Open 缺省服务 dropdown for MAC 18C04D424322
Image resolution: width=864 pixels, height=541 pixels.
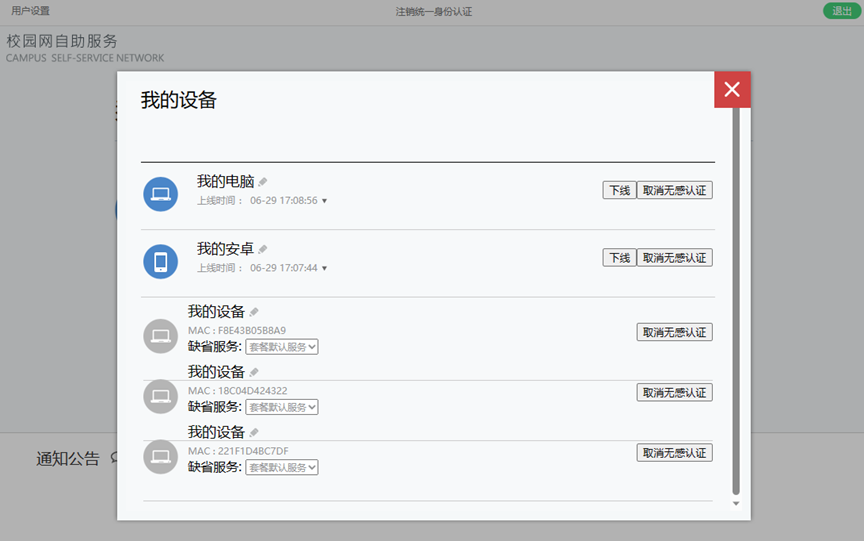(282, 407)
